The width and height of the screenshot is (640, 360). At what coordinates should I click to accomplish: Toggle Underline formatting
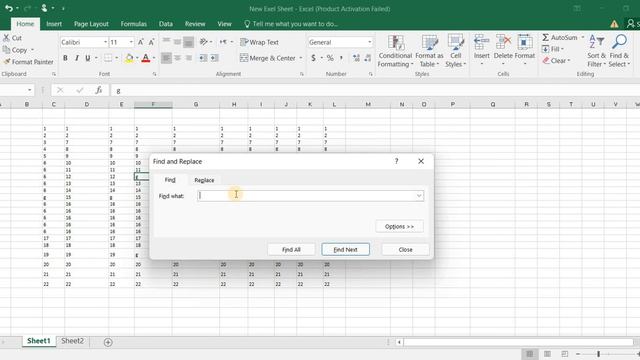coord(87,58)
